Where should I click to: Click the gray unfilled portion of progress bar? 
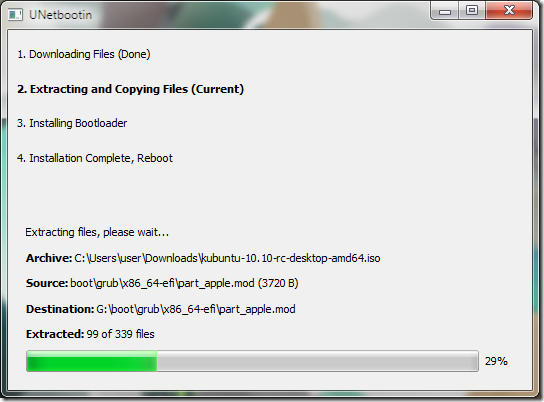pyautogui.click(x=318, y=361)
